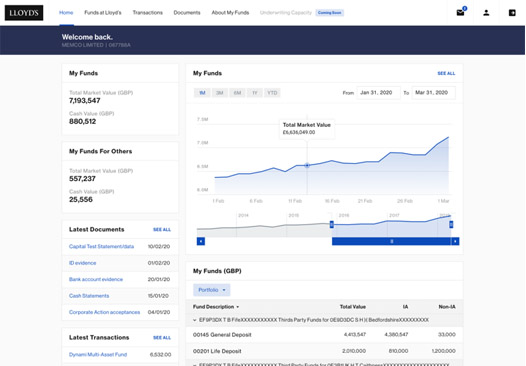The image size is (526, 366).
Task: Collapse the EF9P3DX fund group row
Action: pos(195,320)
